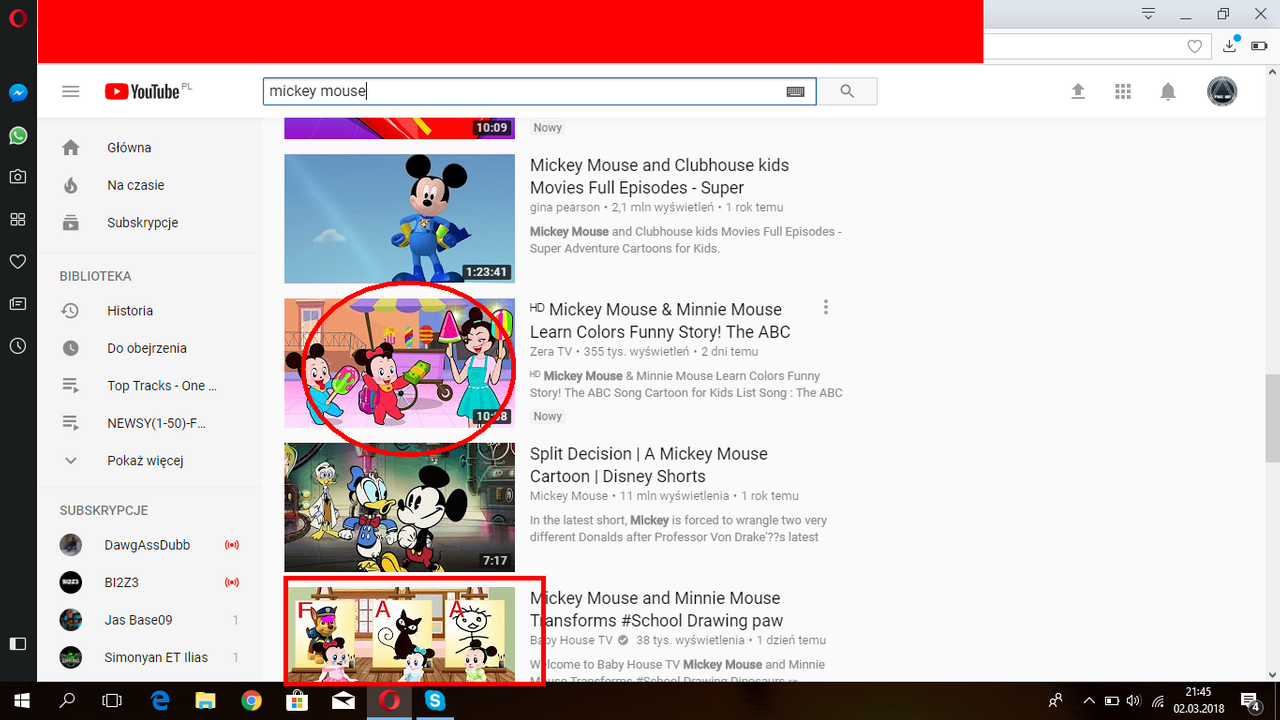Launch Microsoft Edge from the taskbar
Screen dimensions: 1280x720
(160, 701)
